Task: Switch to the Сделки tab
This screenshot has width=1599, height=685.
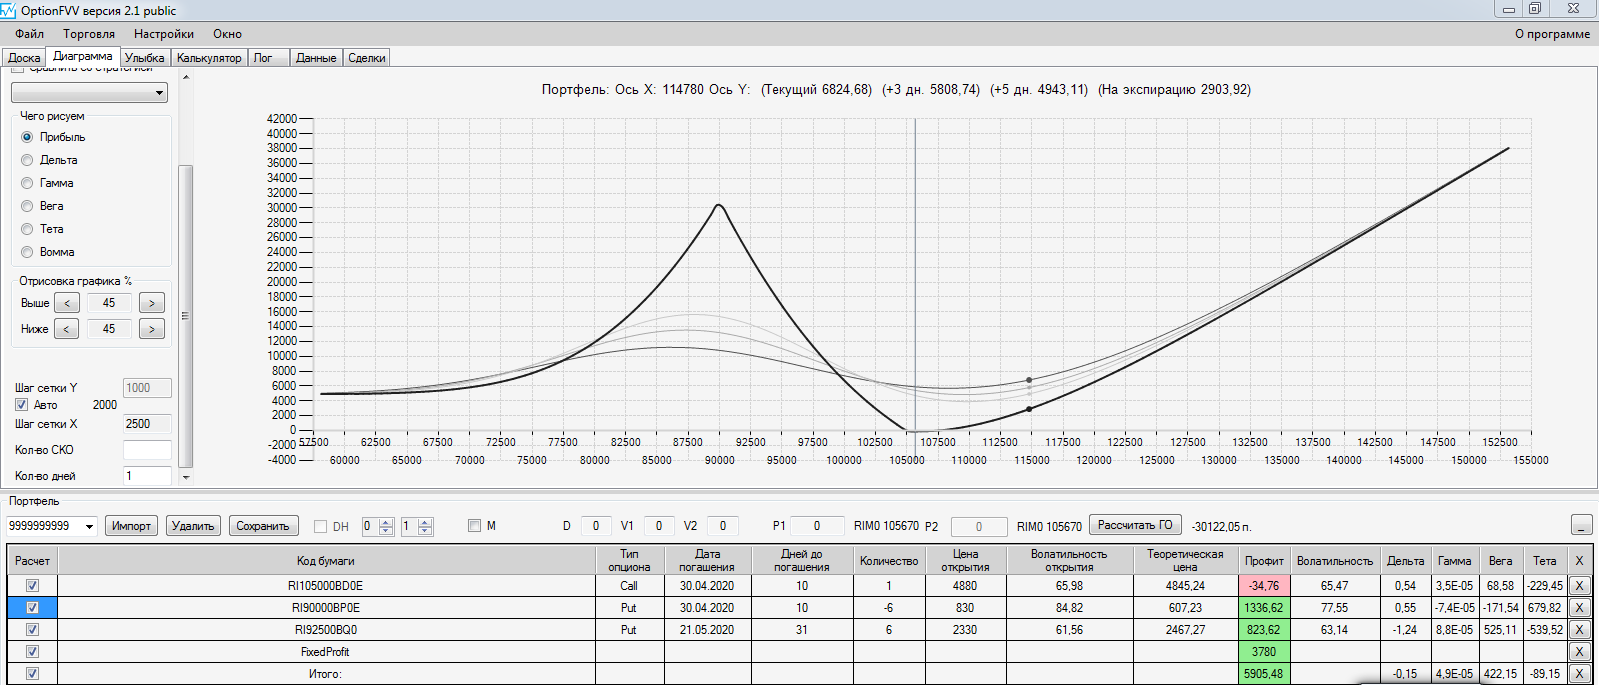Action: click(x=367, y=58)
